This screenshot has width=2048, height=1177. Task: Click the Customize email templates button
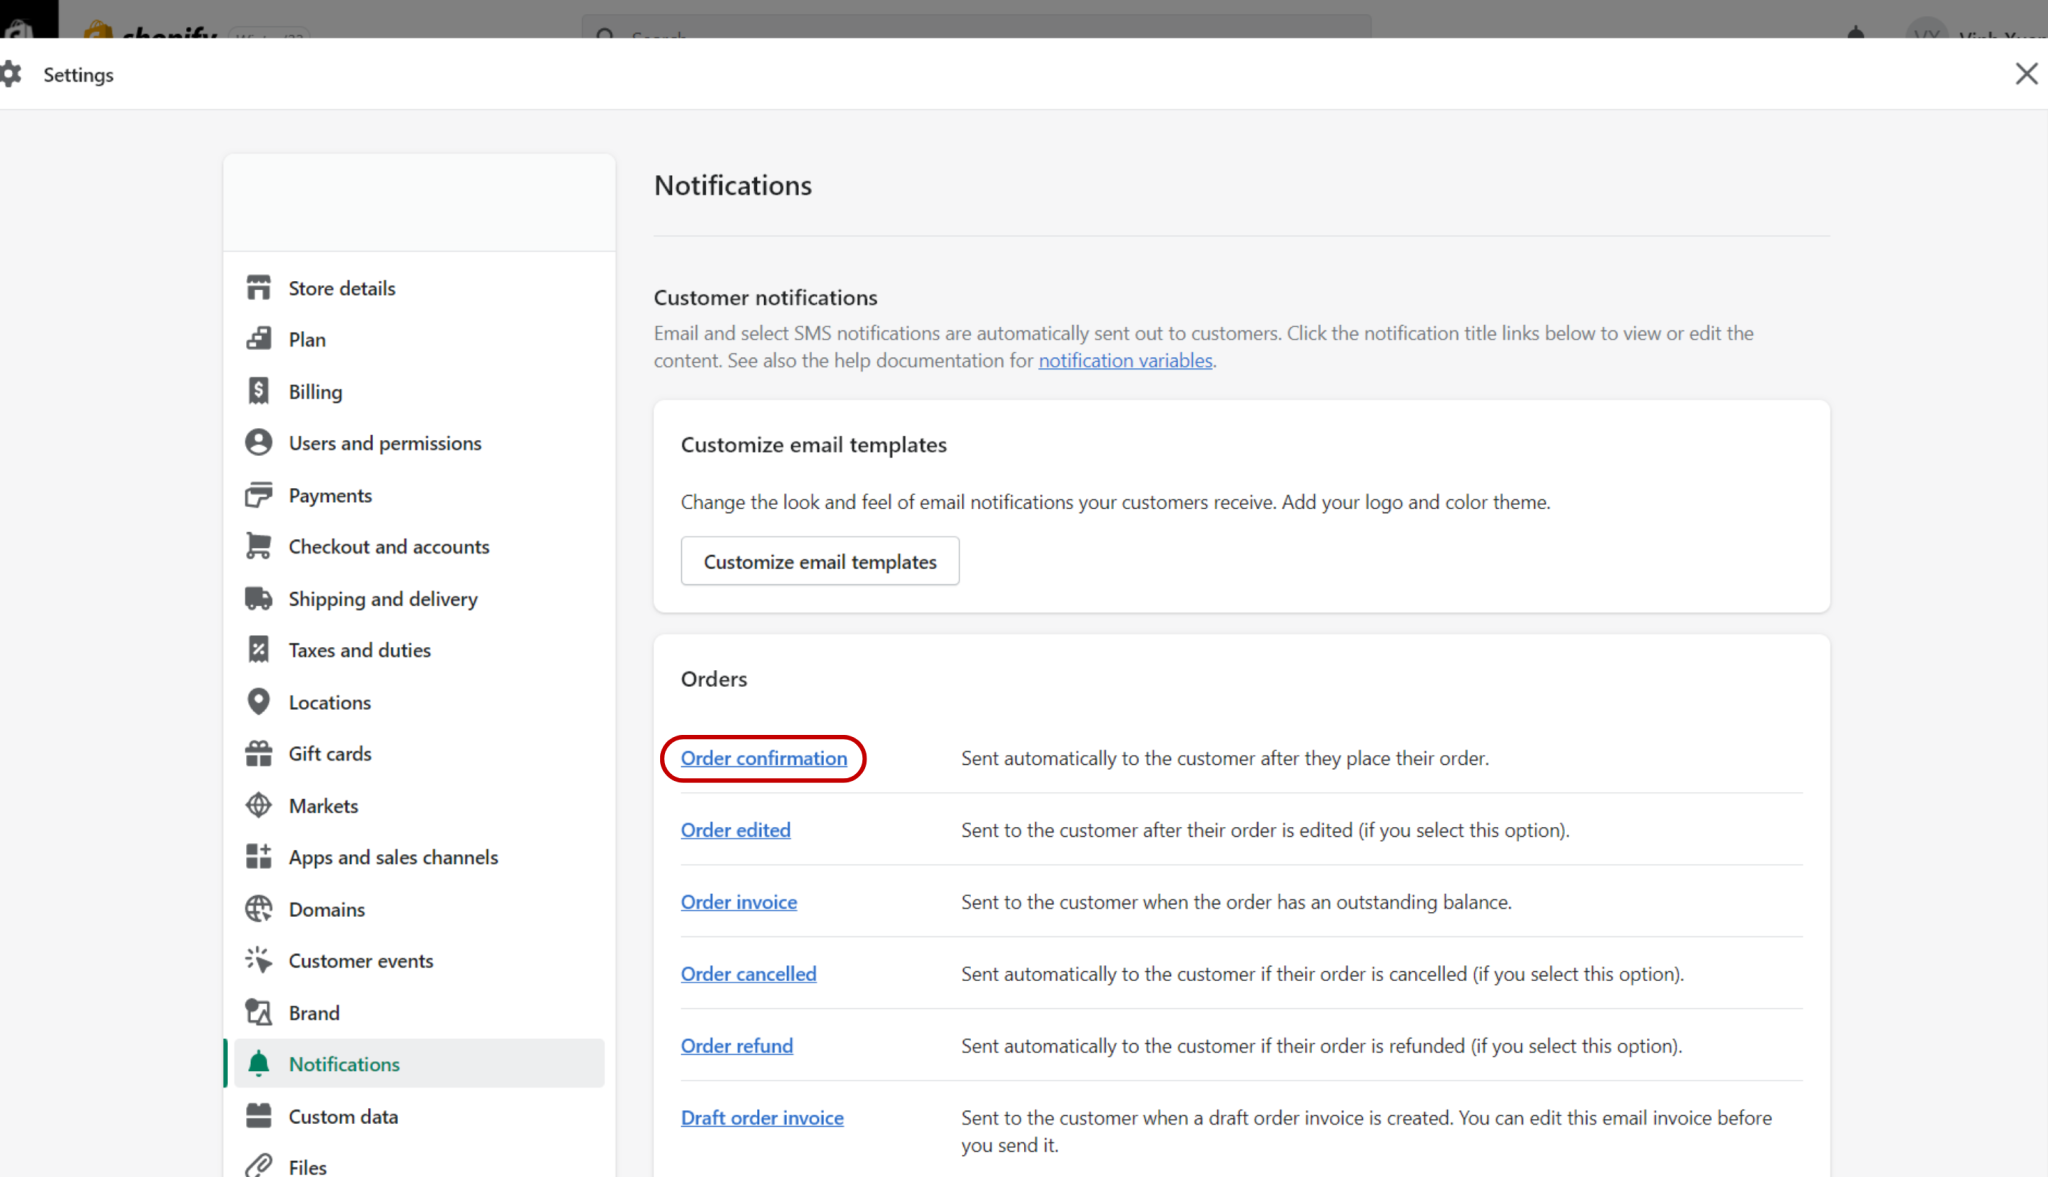tap(819, 561)
